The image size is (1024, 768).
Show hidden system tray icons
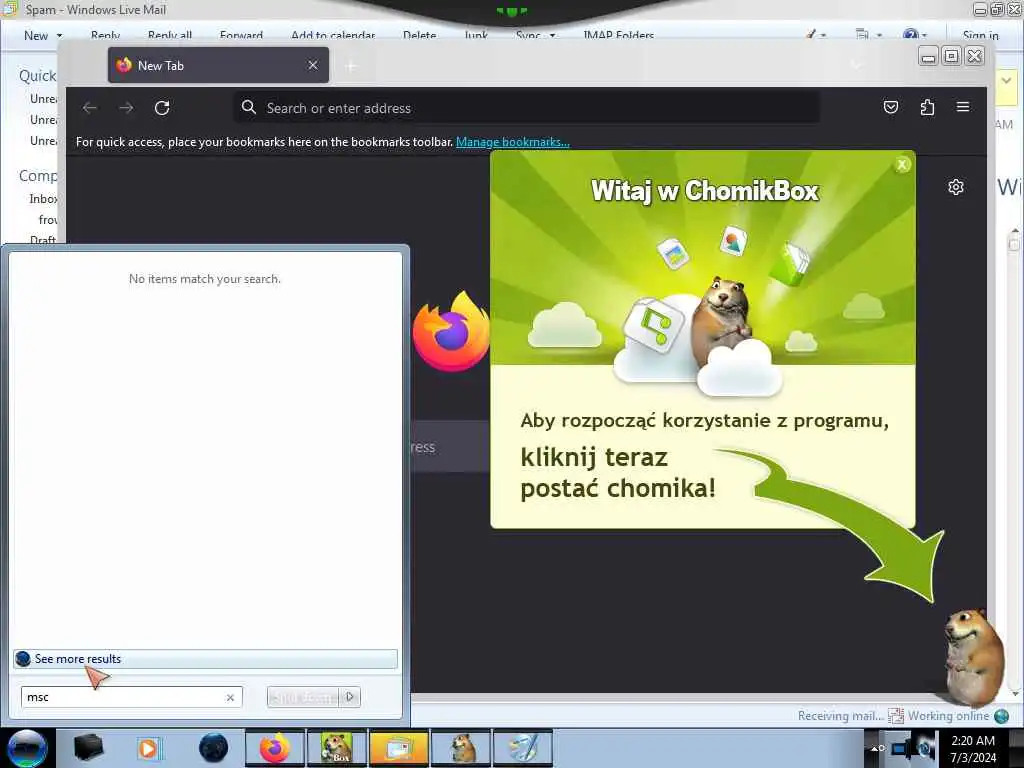pyautogui.click(x=874, y=748)
